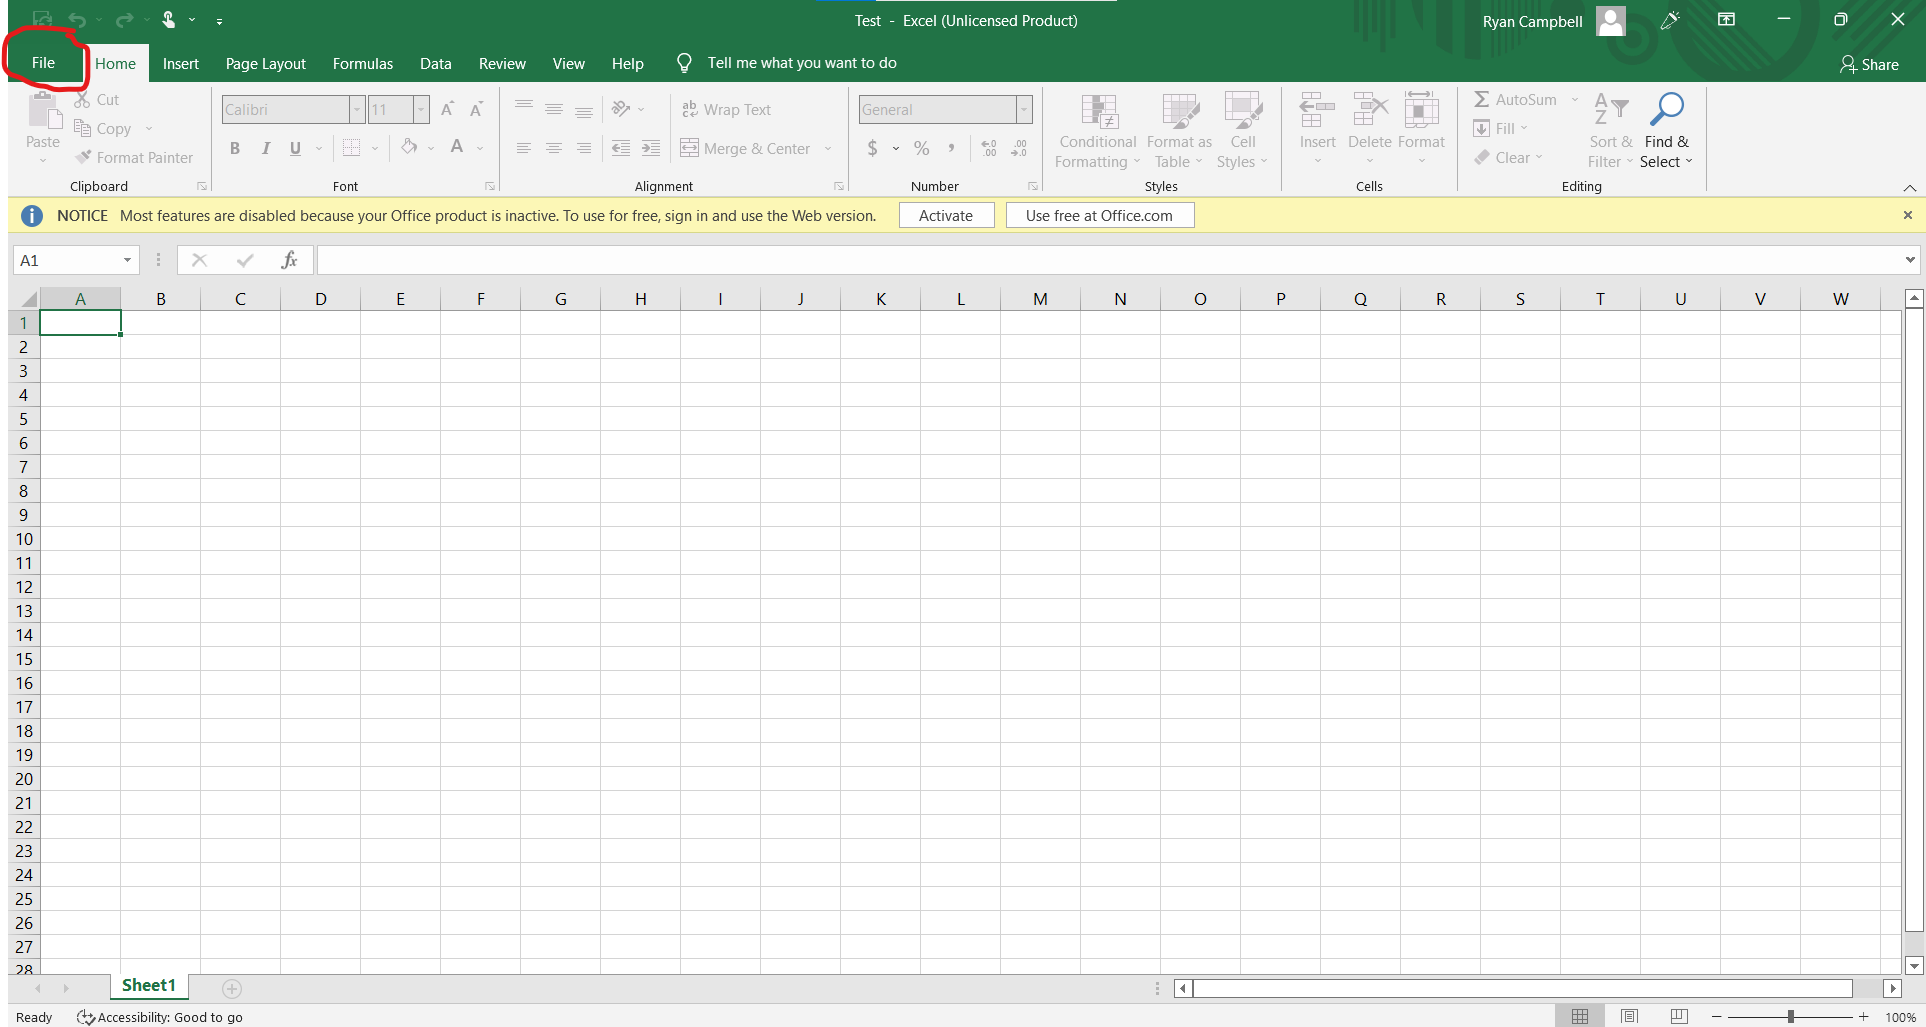
Task: Toggle Italic formatting
Action: tap(266, 148)
